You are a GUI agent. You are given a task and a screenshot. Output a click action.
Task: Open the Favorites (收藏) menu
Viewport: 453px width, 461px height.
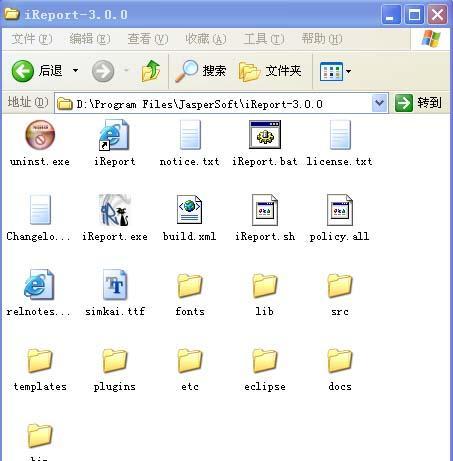pos(206,39)
